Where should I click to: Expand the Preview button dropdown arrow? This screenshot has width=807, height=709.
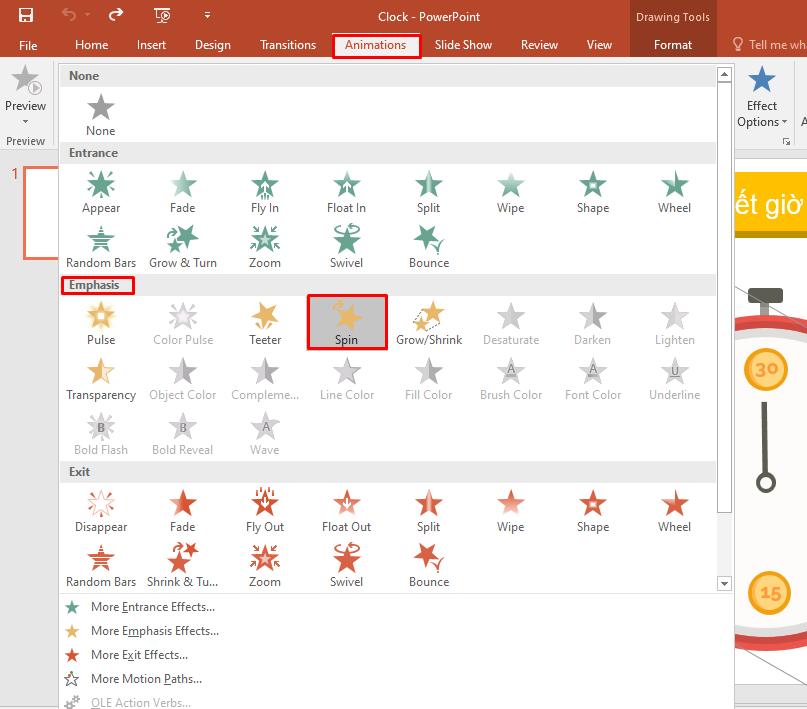[x=25, y=122]
